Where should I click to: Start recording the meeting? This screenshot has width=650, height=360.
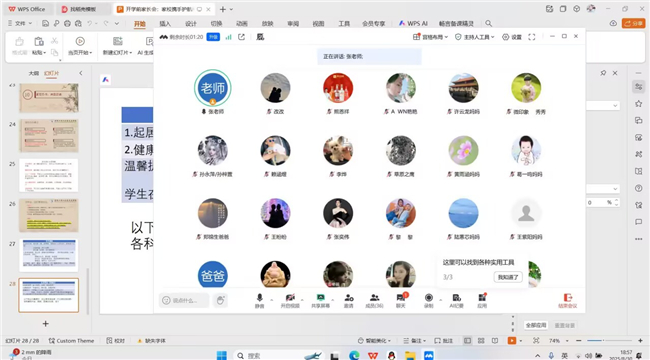[429, 300]
